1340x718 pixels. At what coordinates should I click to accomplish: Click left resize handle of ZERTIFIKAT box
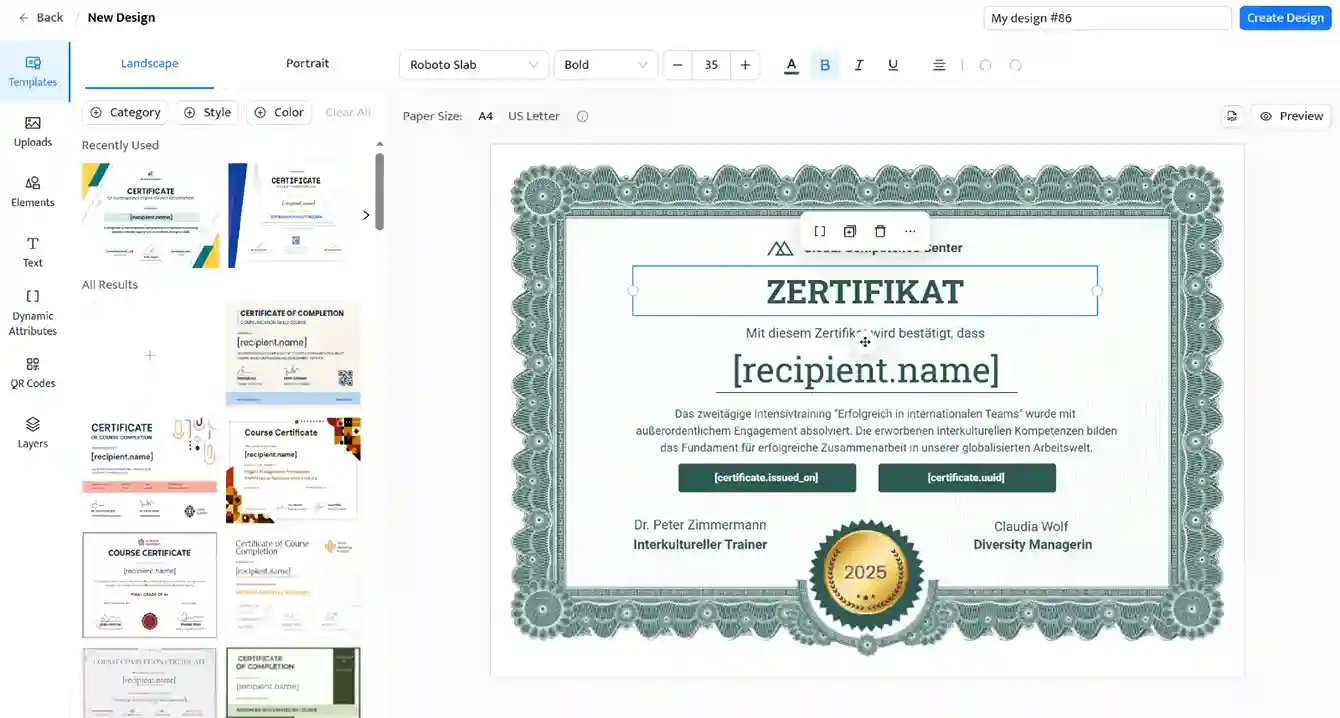(632, 291)
